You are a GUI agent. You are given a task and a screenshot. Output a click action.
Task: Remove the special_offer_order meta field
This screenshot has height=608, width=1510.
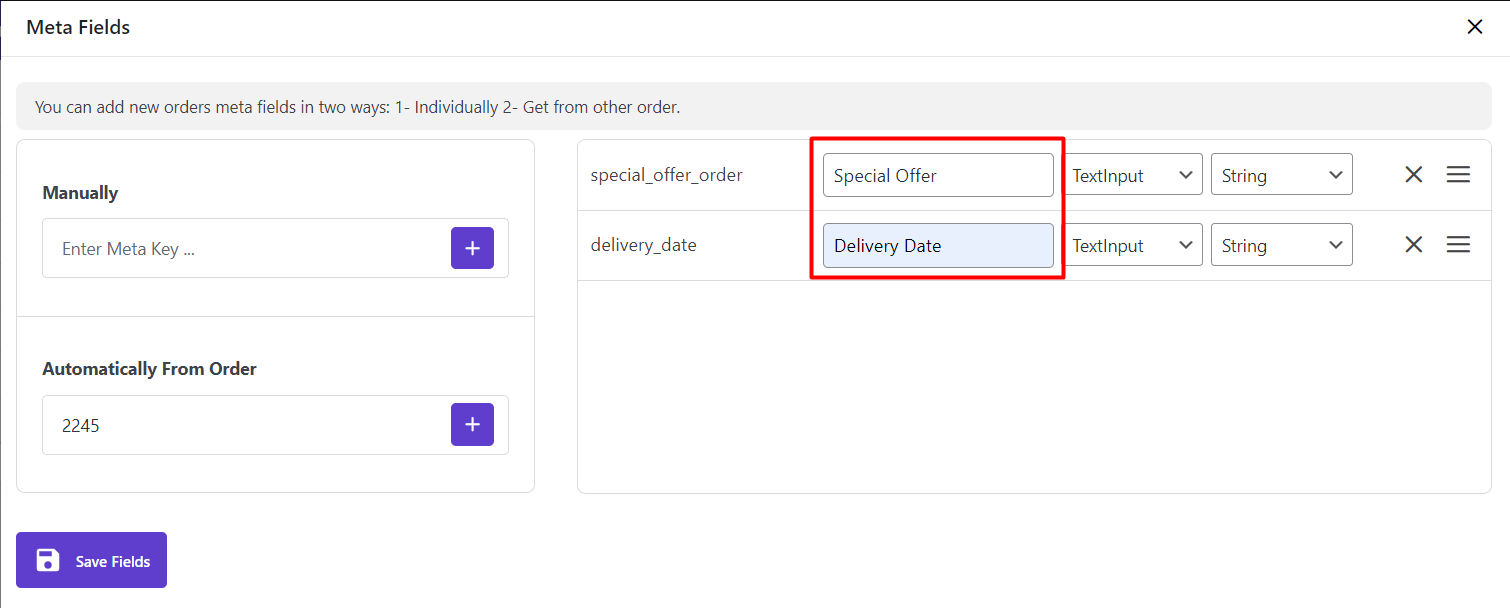coord(1413,175)
